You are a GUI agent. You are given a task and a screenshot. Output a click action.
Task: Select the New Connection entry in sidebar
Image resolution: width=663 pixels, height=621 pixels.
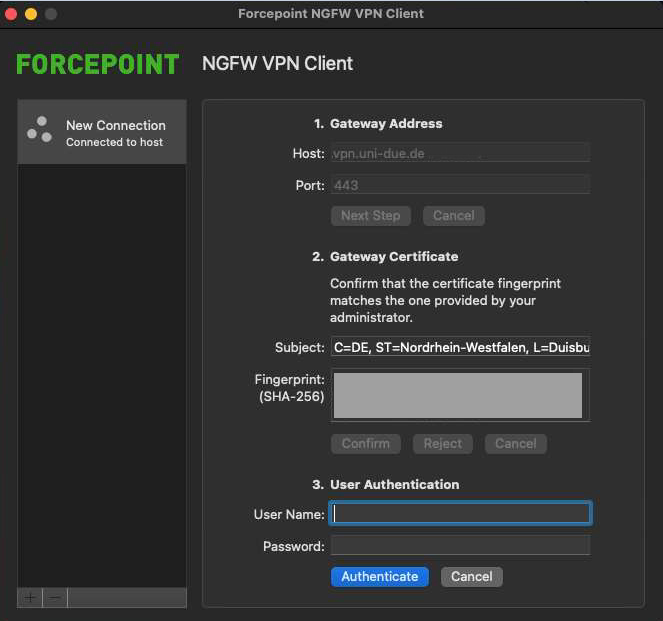[x=102, y=132]
